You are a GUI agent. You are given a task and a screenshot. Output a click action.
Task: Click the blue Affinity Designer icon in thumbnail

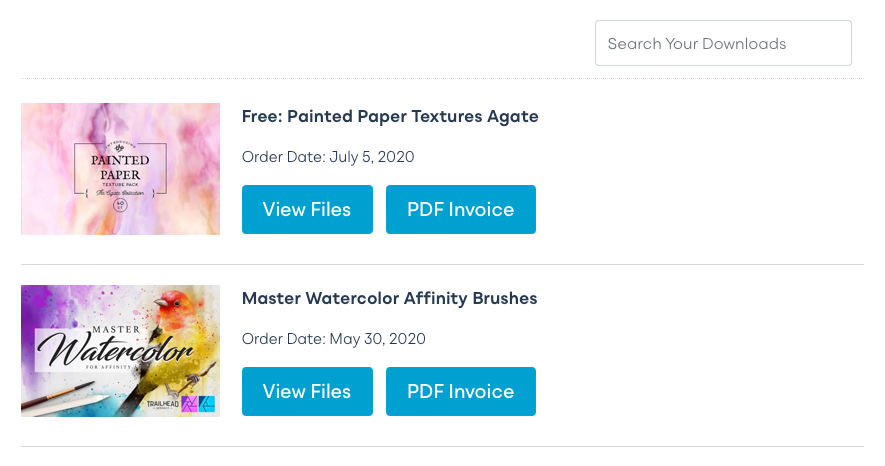pyautogui.click(x=207, y=403)
